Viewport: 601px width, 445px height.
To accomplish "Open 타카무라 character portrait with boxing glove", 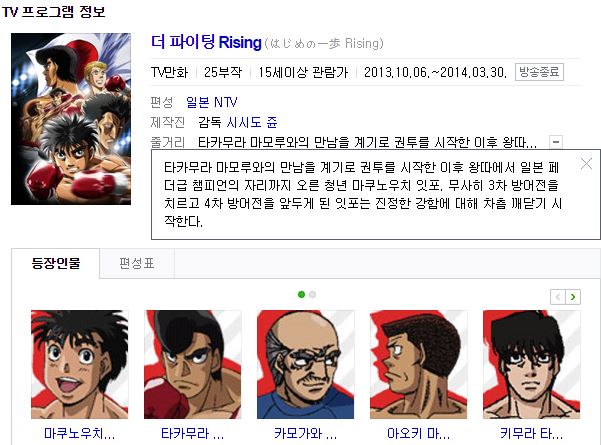I will point(192,365).
